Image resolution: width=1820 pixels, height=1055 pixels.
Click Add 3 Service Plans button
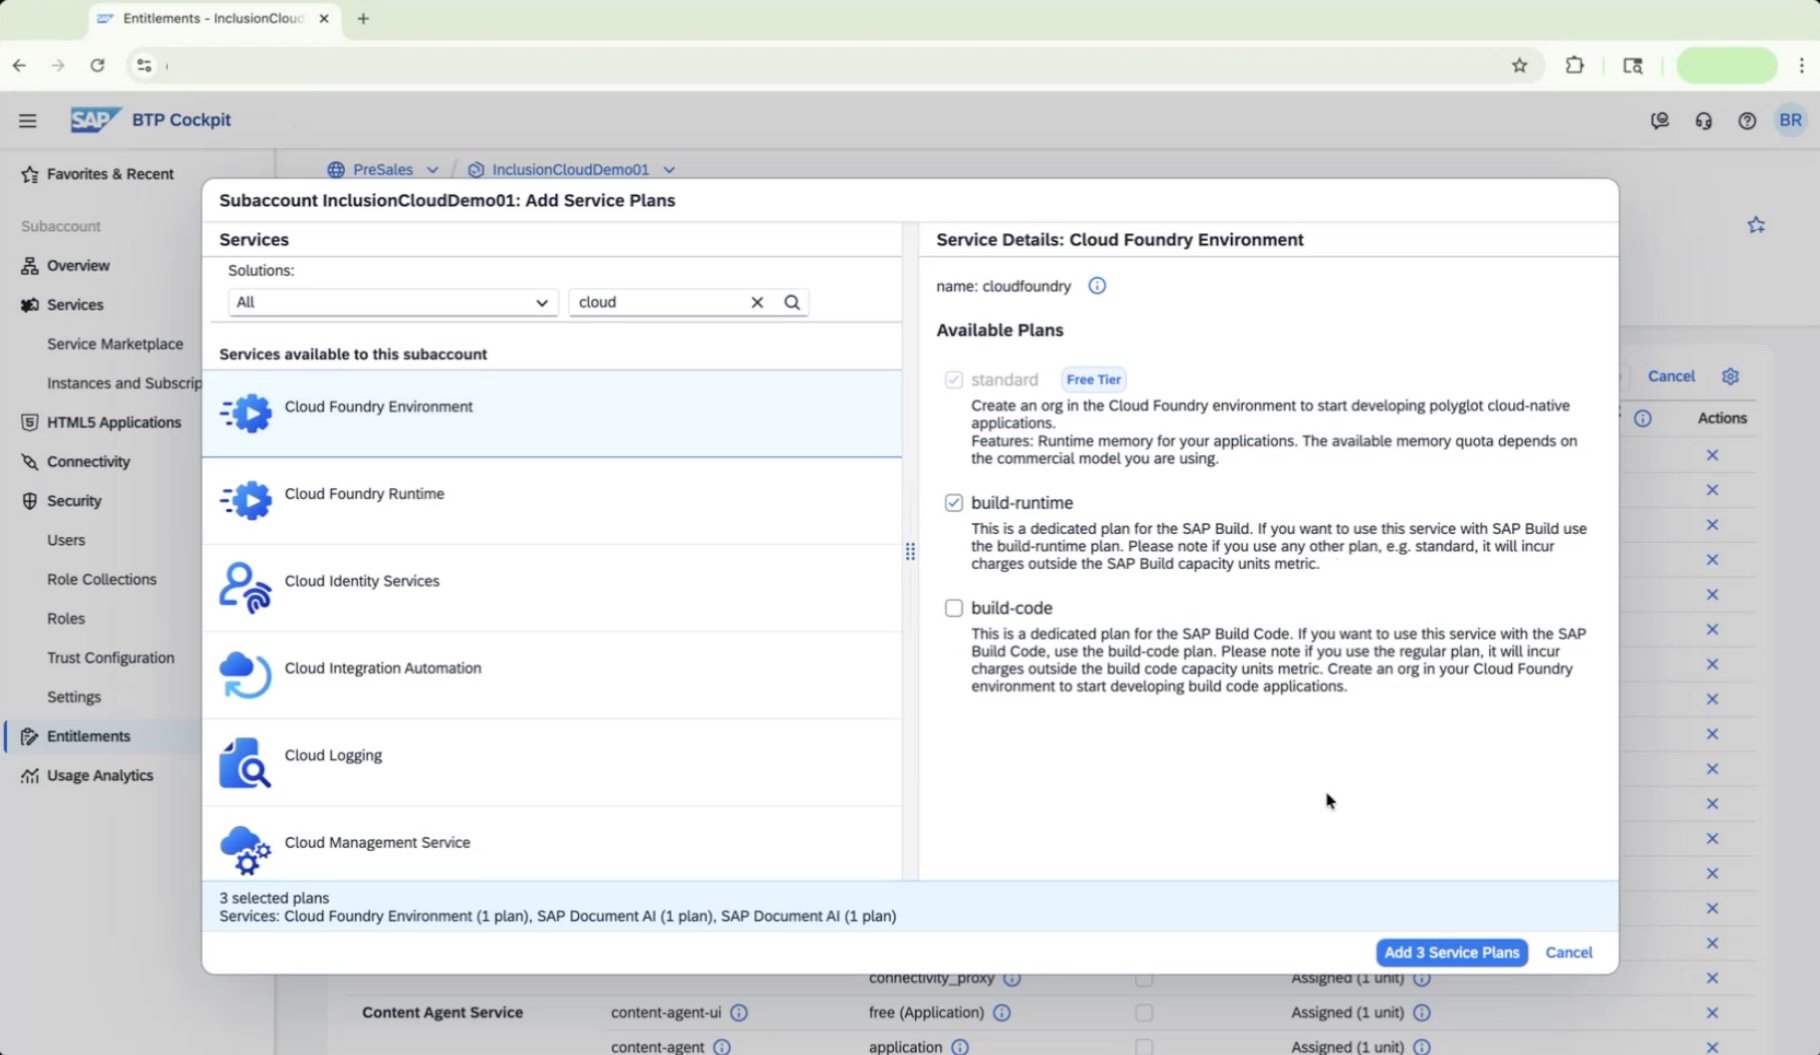point(1451,952)
